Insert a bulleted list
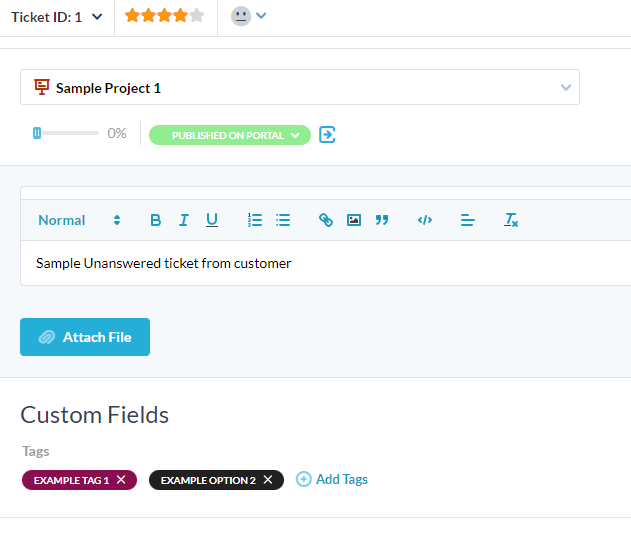Image resolution: width=631 pixels, height=541 pixels. pyautogui.click(x=283, y=220)
